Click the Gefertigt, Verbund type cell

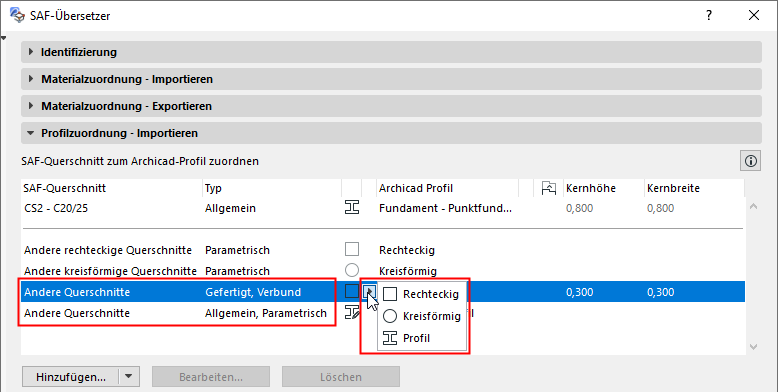click(x=253, y=292)
